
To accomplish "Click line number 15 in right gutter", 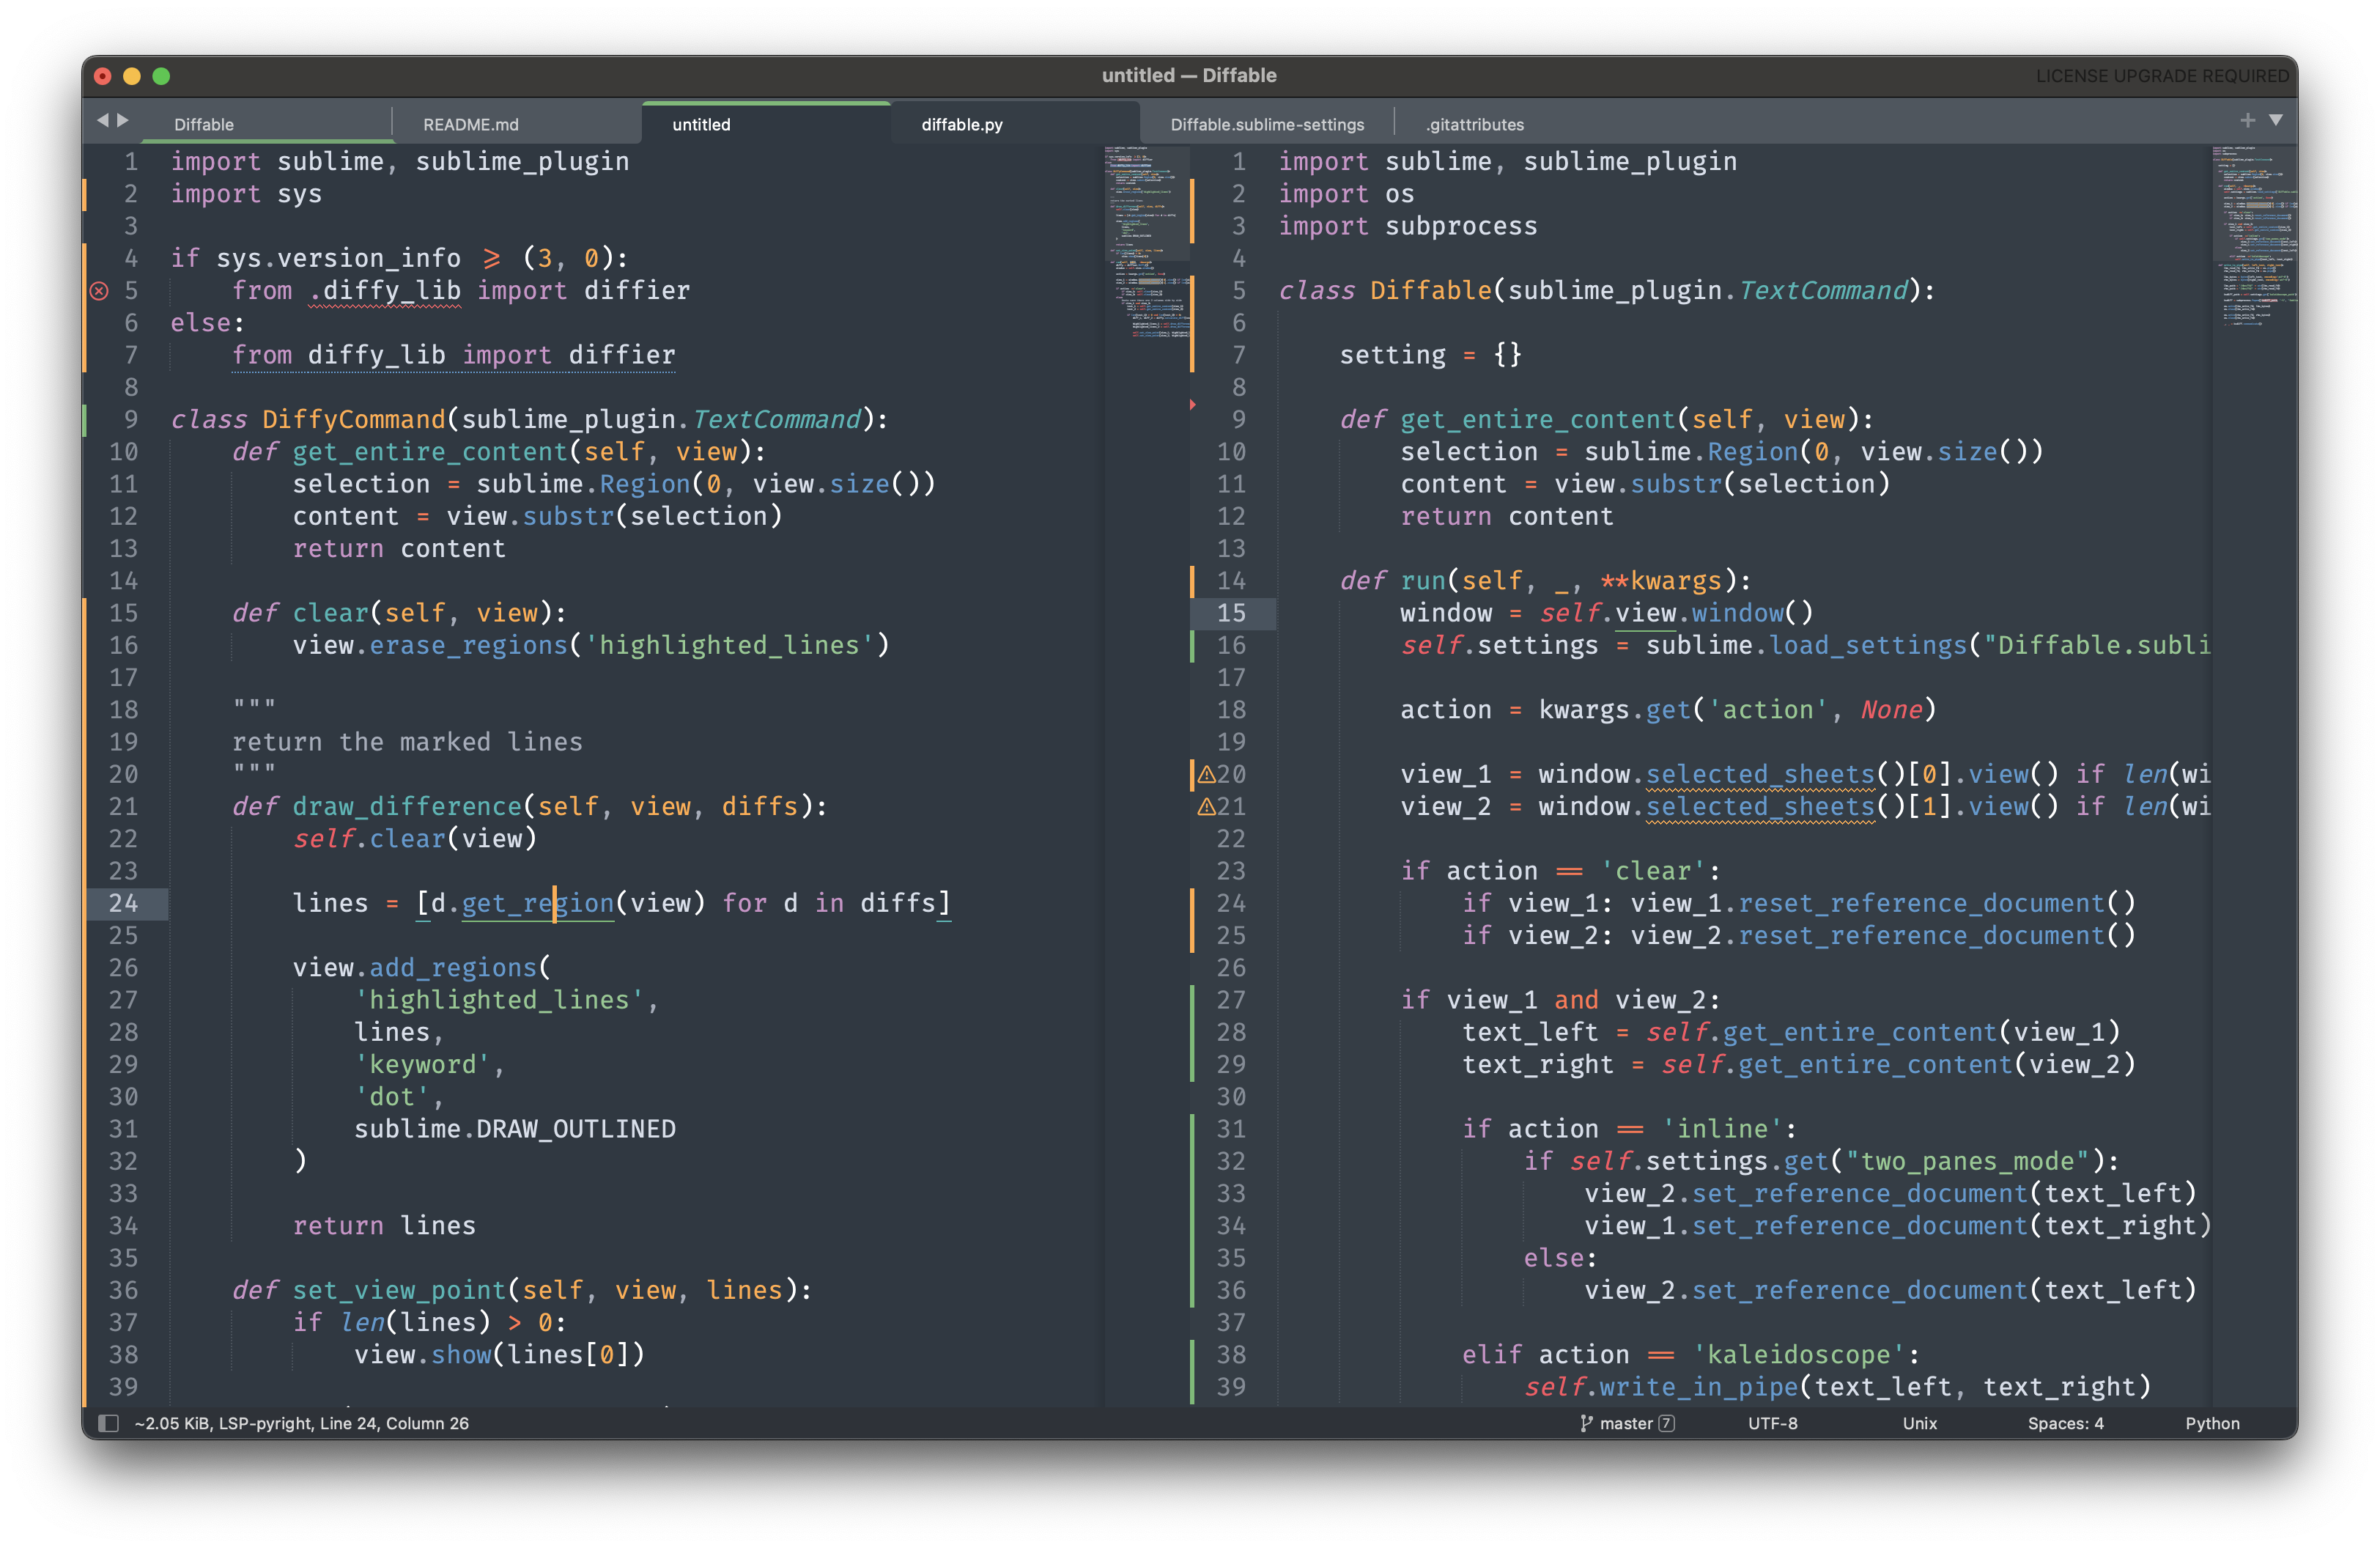I will tap(1231, 613).
